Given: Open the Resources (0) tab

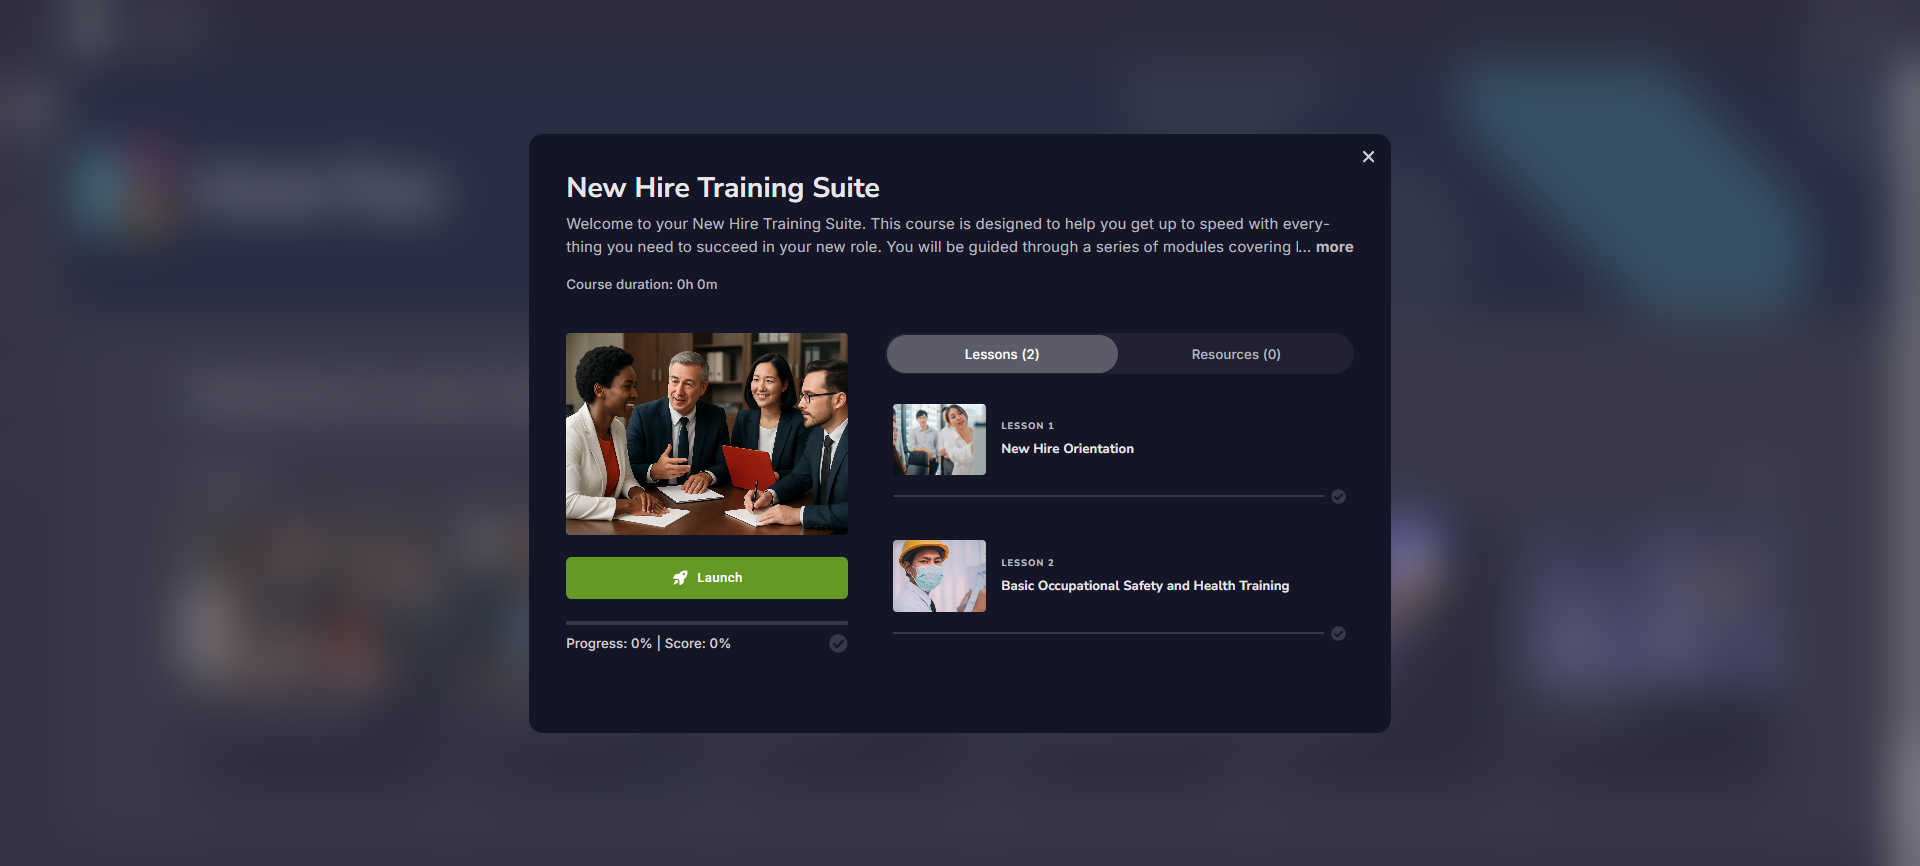Looking at the screenshot, I should tap(1236, 354).
